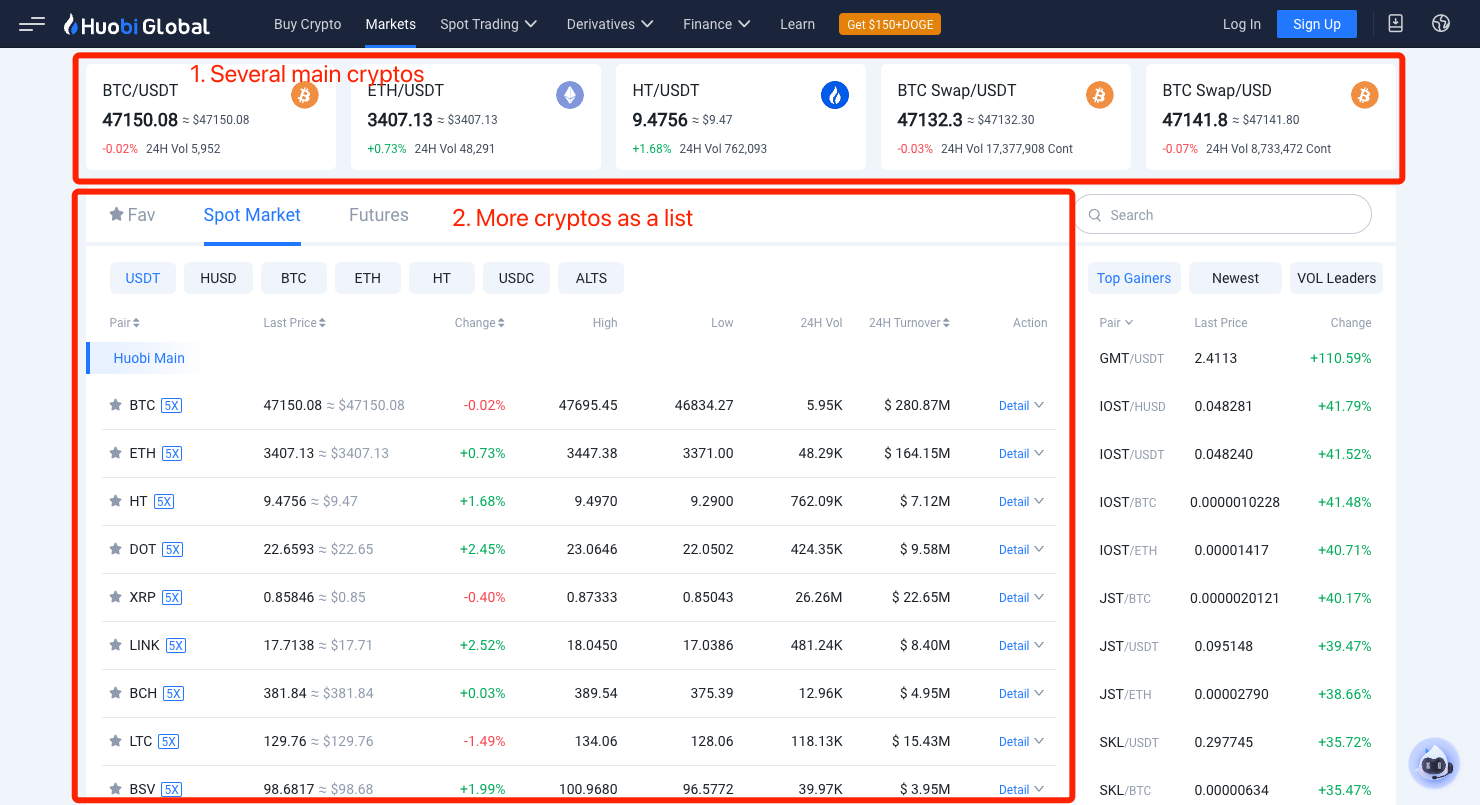
Task: Click the app download icon
Action: tap(1396, 24)
